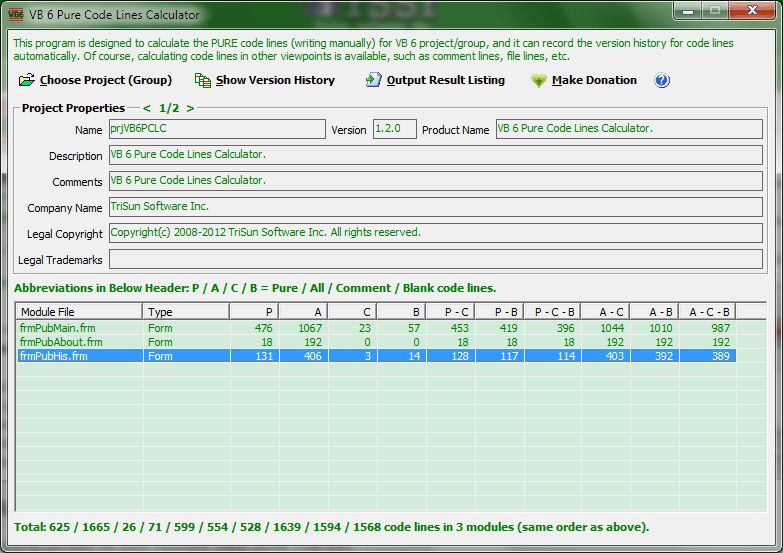Click the P - C - B column header
This screenshot has height=553, width=783.
coord(553,312)
